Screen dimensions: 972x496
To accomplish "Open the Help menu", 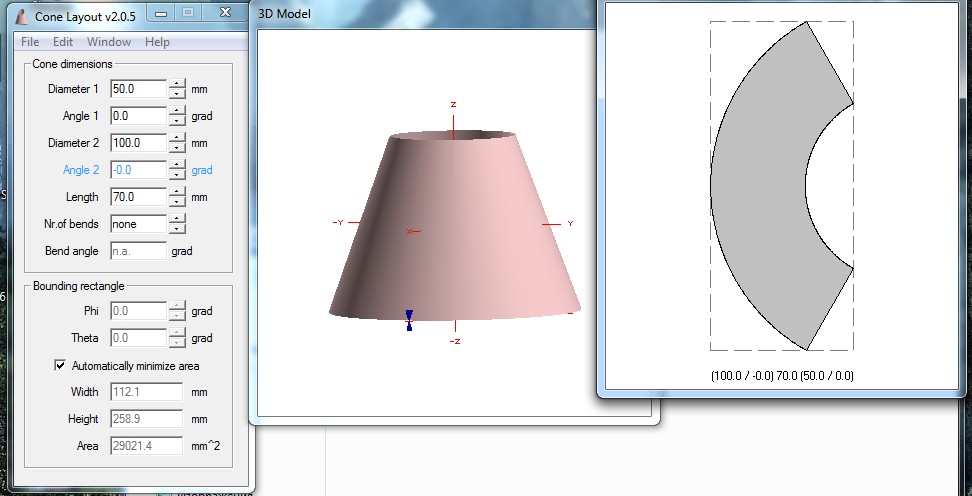I will [157, 42].
